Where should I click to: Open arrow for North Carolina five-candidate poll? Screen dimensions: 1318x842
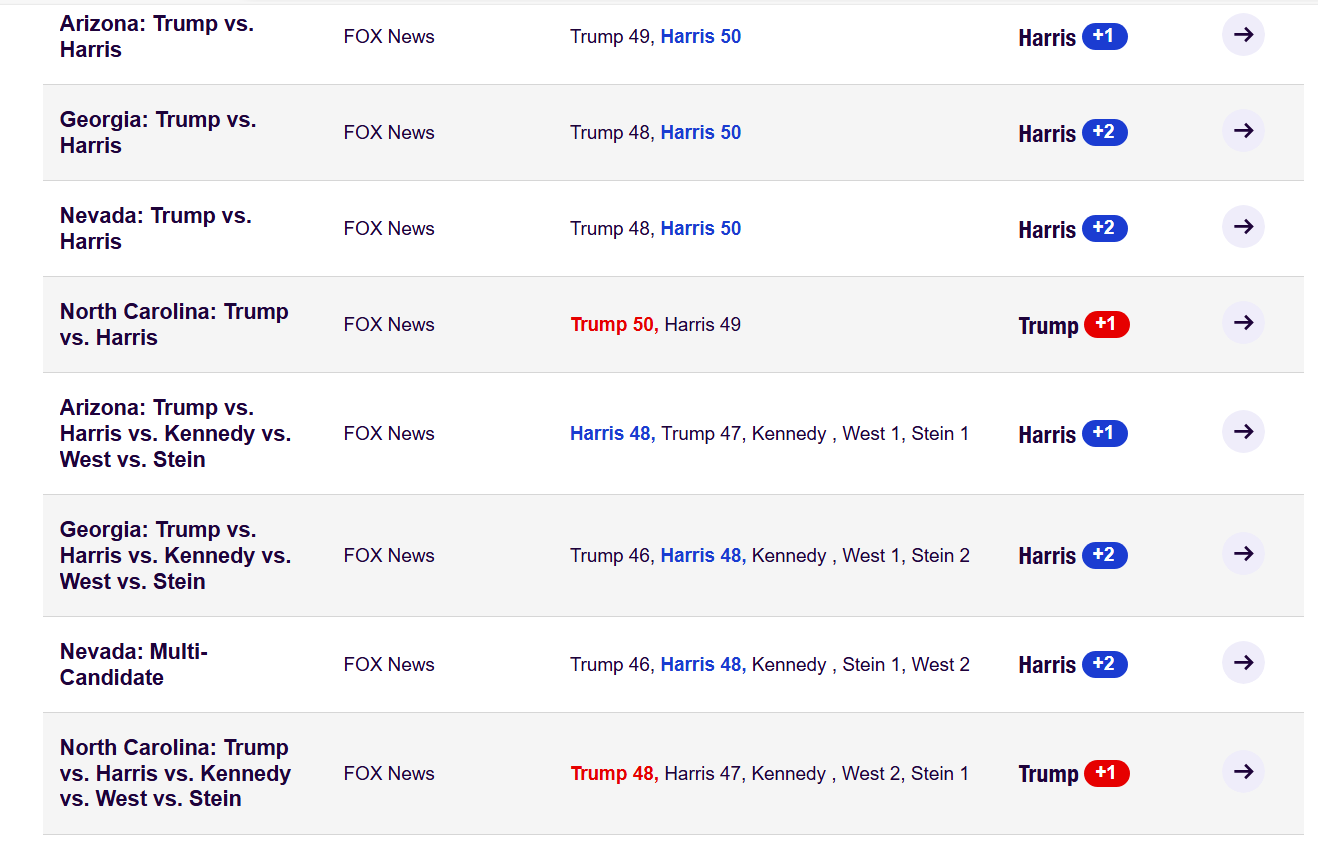click(x=1243, y=772)
